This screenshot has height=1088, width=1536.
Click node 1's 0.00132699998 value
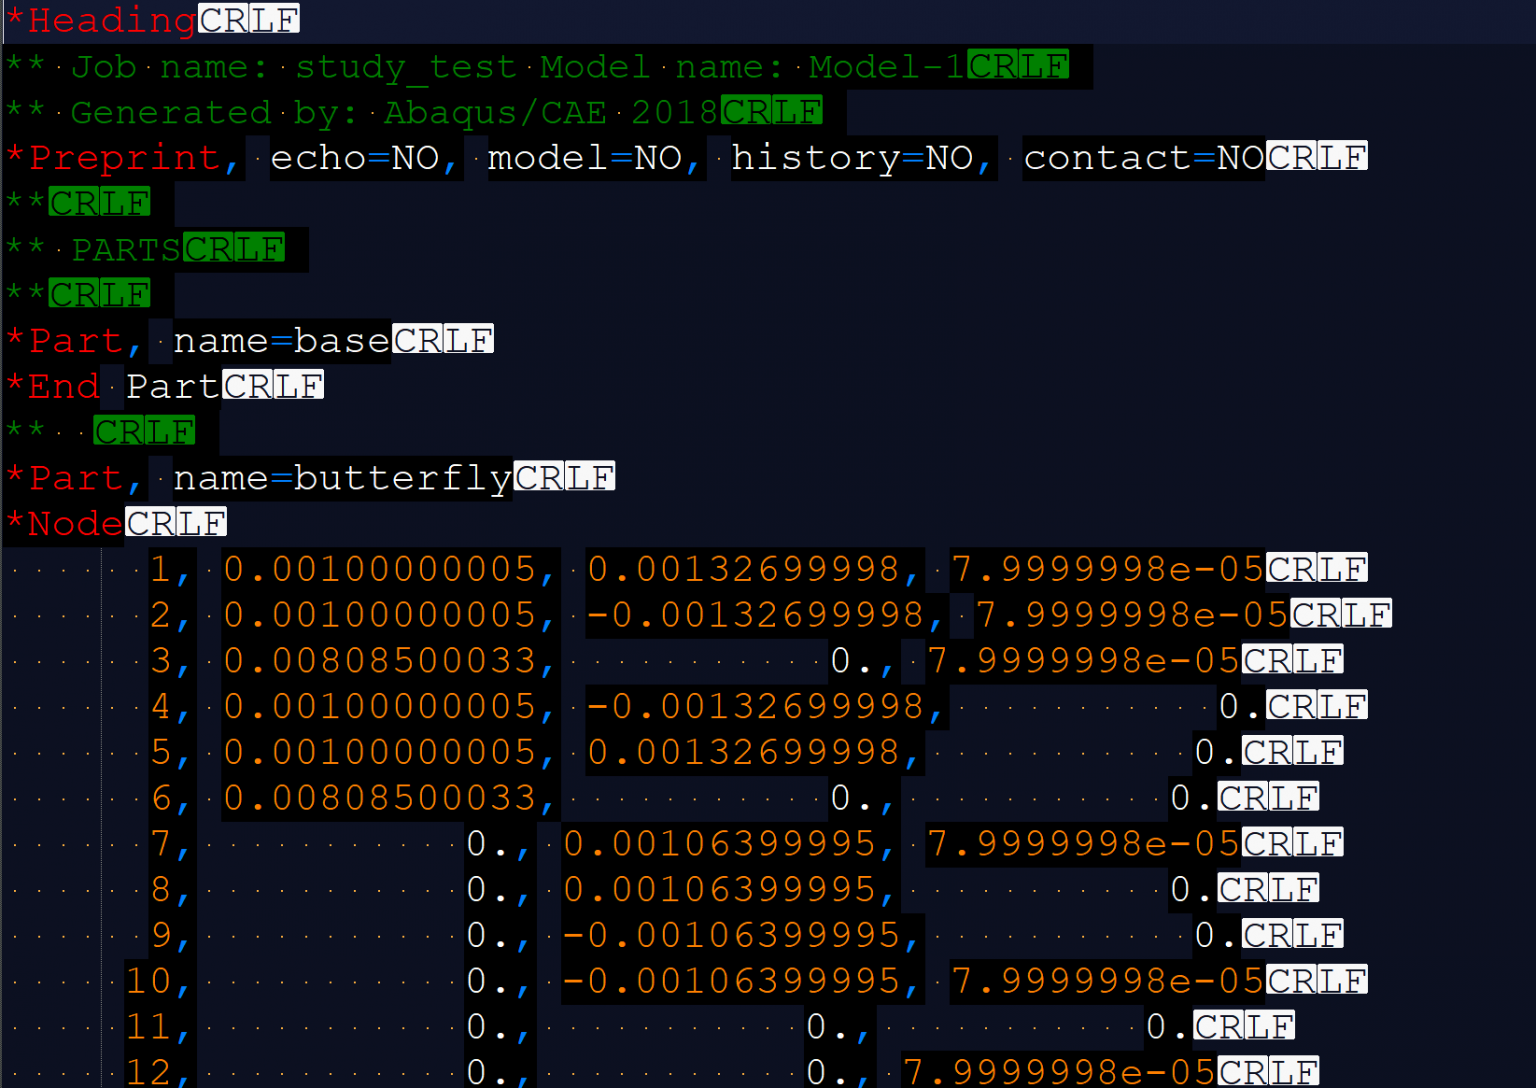(x=743, y=570)
